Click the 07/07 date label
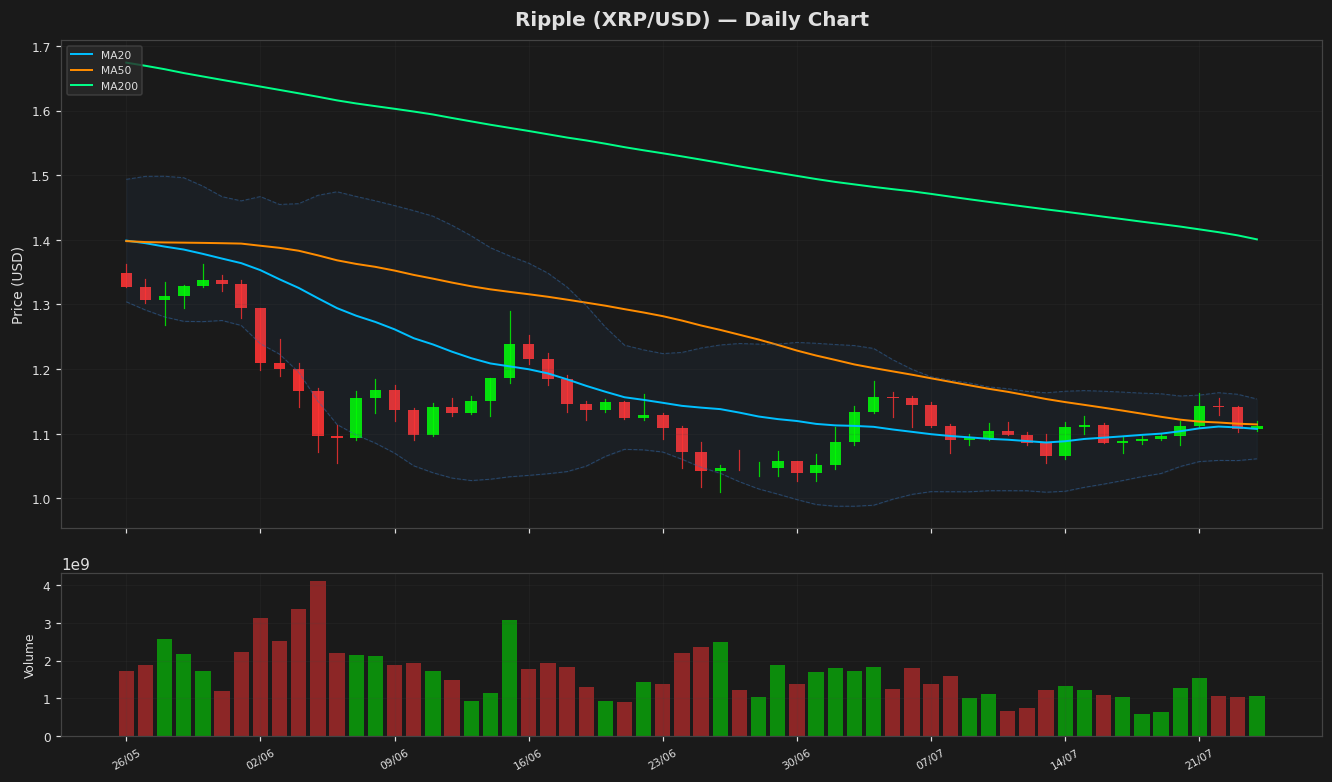This screenshot has height=782, width=1332. 930,759
